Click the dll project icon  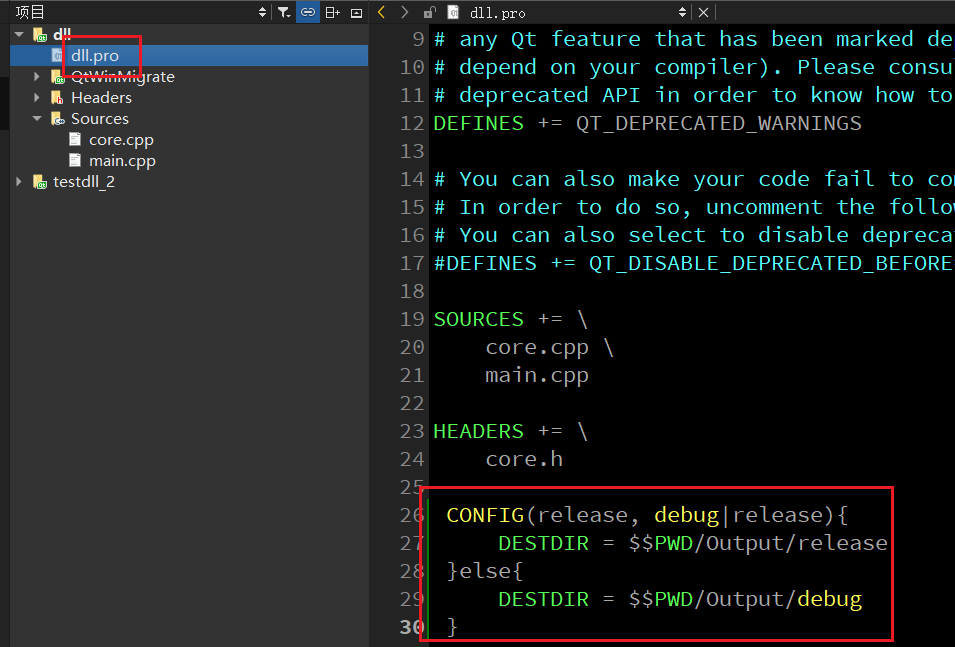40,35
